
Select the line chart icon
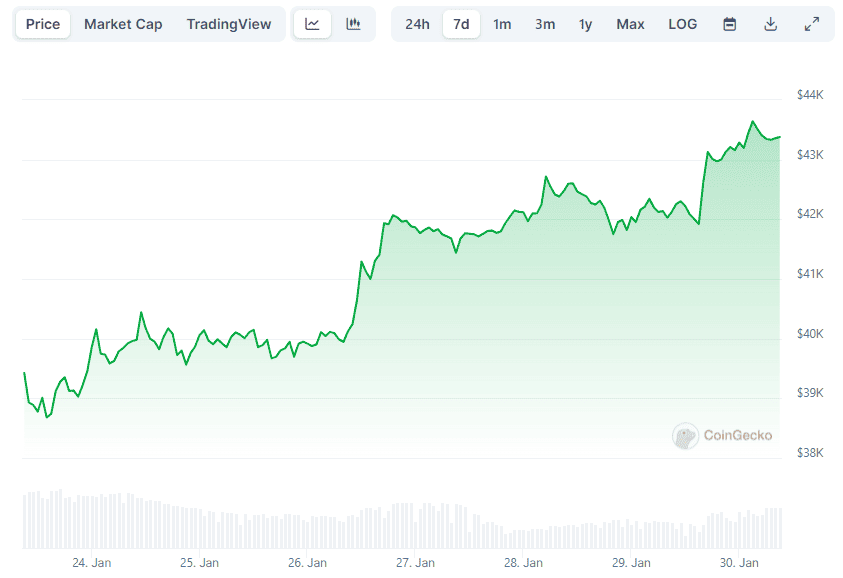click(x=312, y=23)
